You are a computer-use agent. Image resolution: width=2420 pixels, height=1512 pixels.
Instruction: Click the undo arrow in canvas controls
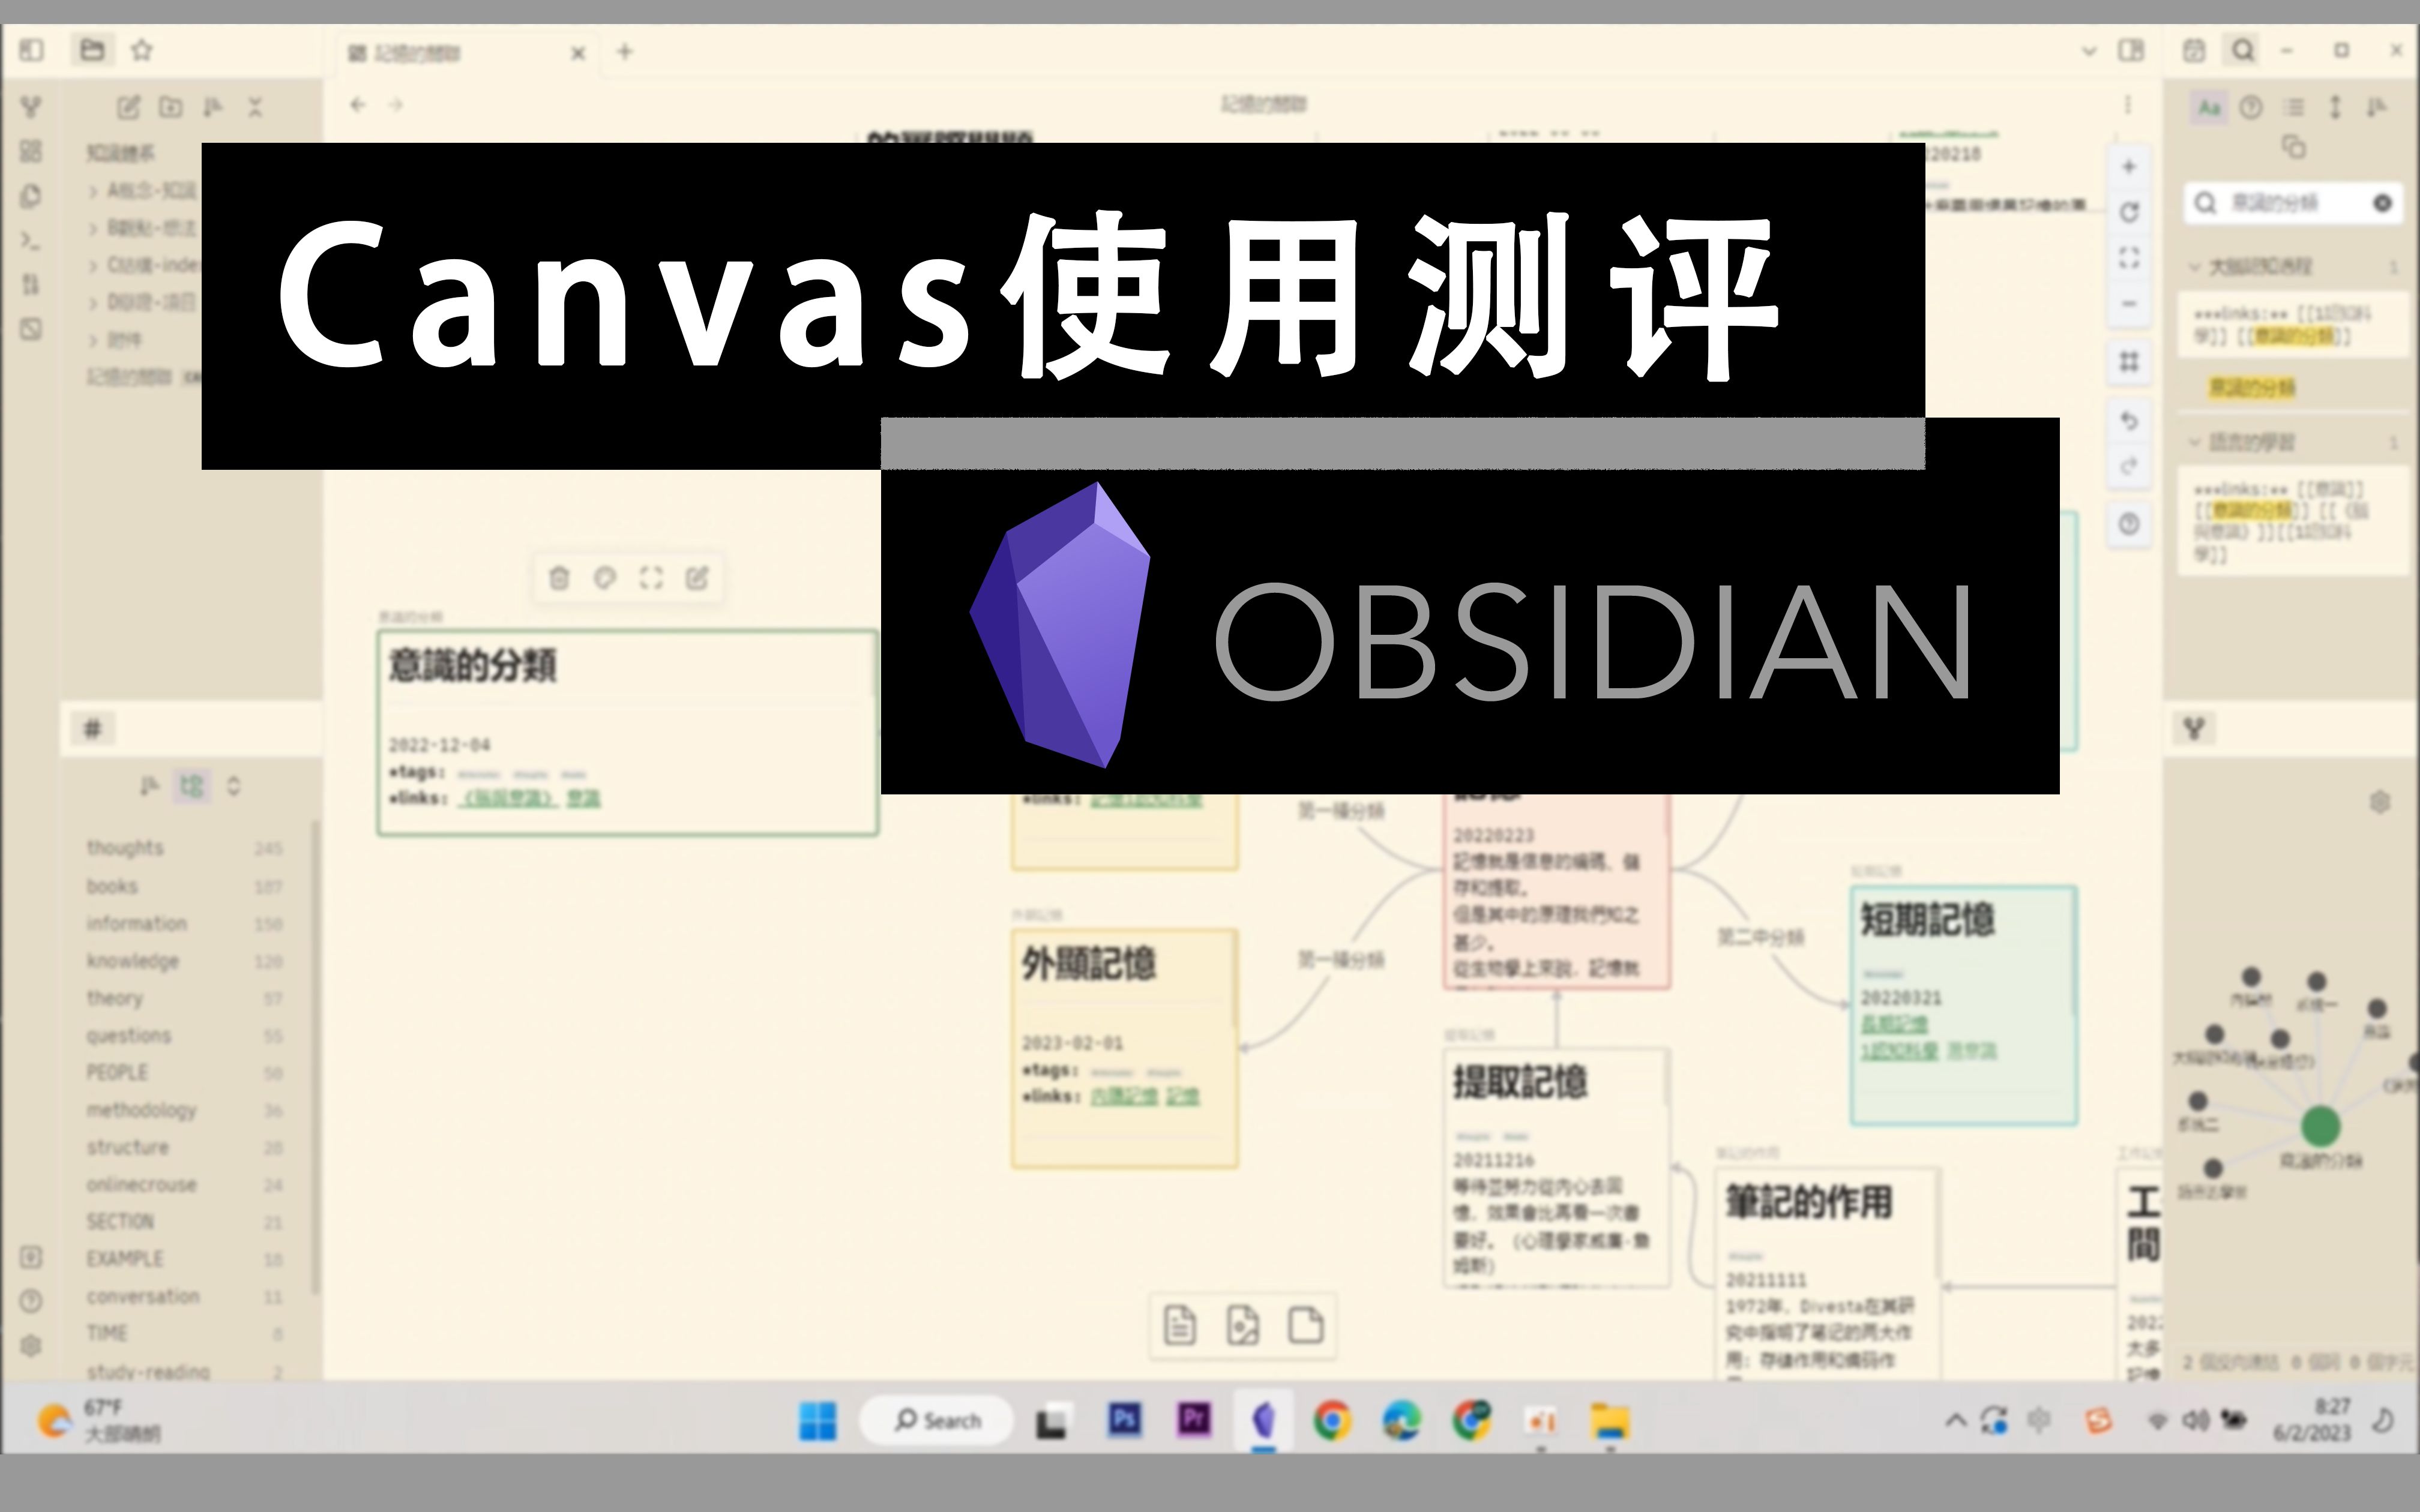2129,421
